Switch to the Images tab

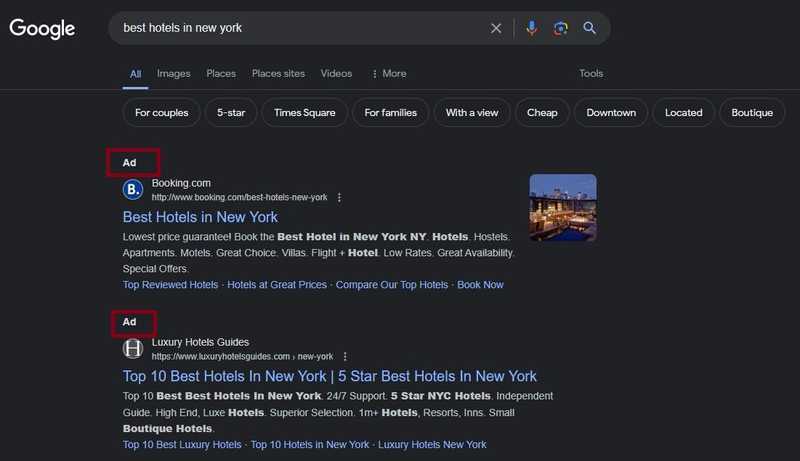[x=173, y=73]
